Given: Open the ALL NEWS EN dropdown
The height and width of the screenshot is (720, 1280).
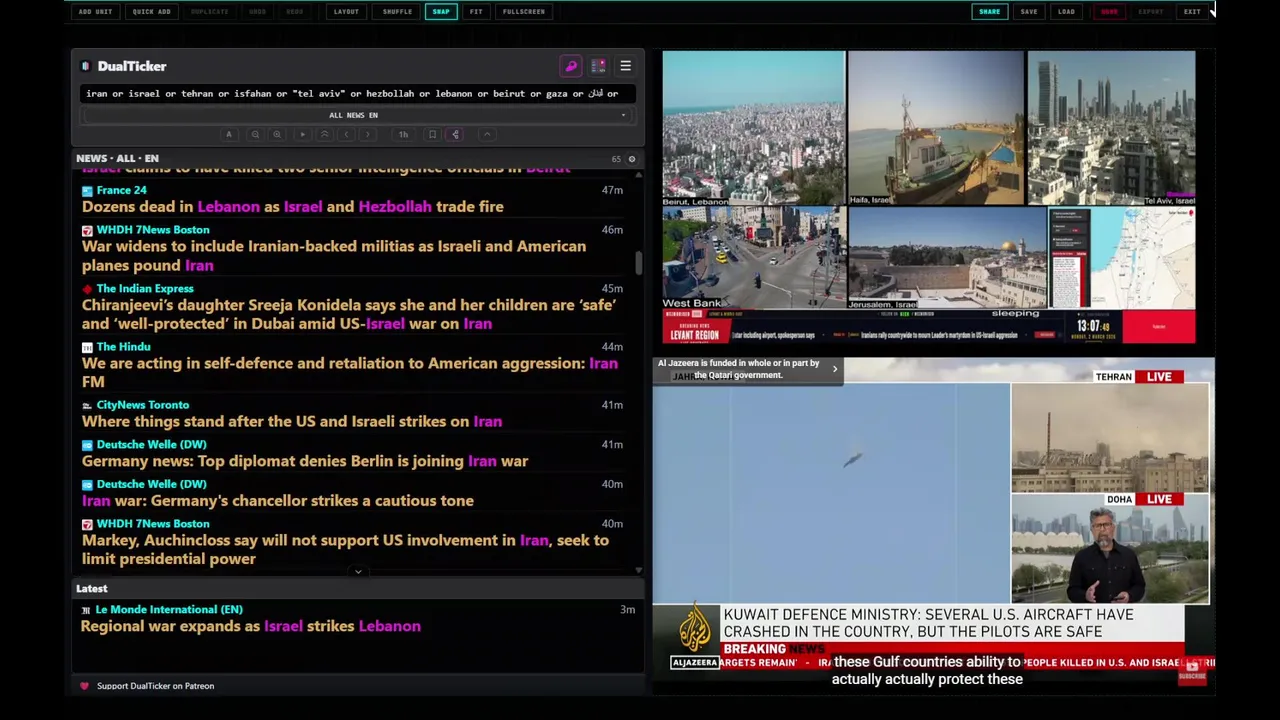Looking at the screenshot, I should pos(356,115).
